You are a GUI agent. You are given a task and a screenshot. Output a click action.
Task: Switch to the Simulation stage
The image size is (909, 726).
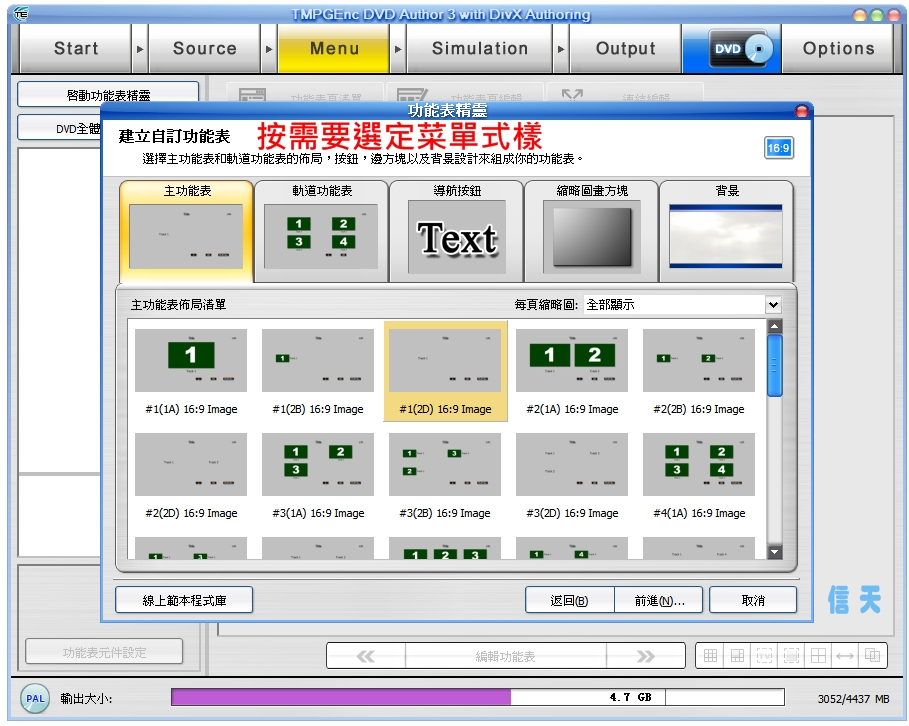pyautogui.click(x=480, y=49)
